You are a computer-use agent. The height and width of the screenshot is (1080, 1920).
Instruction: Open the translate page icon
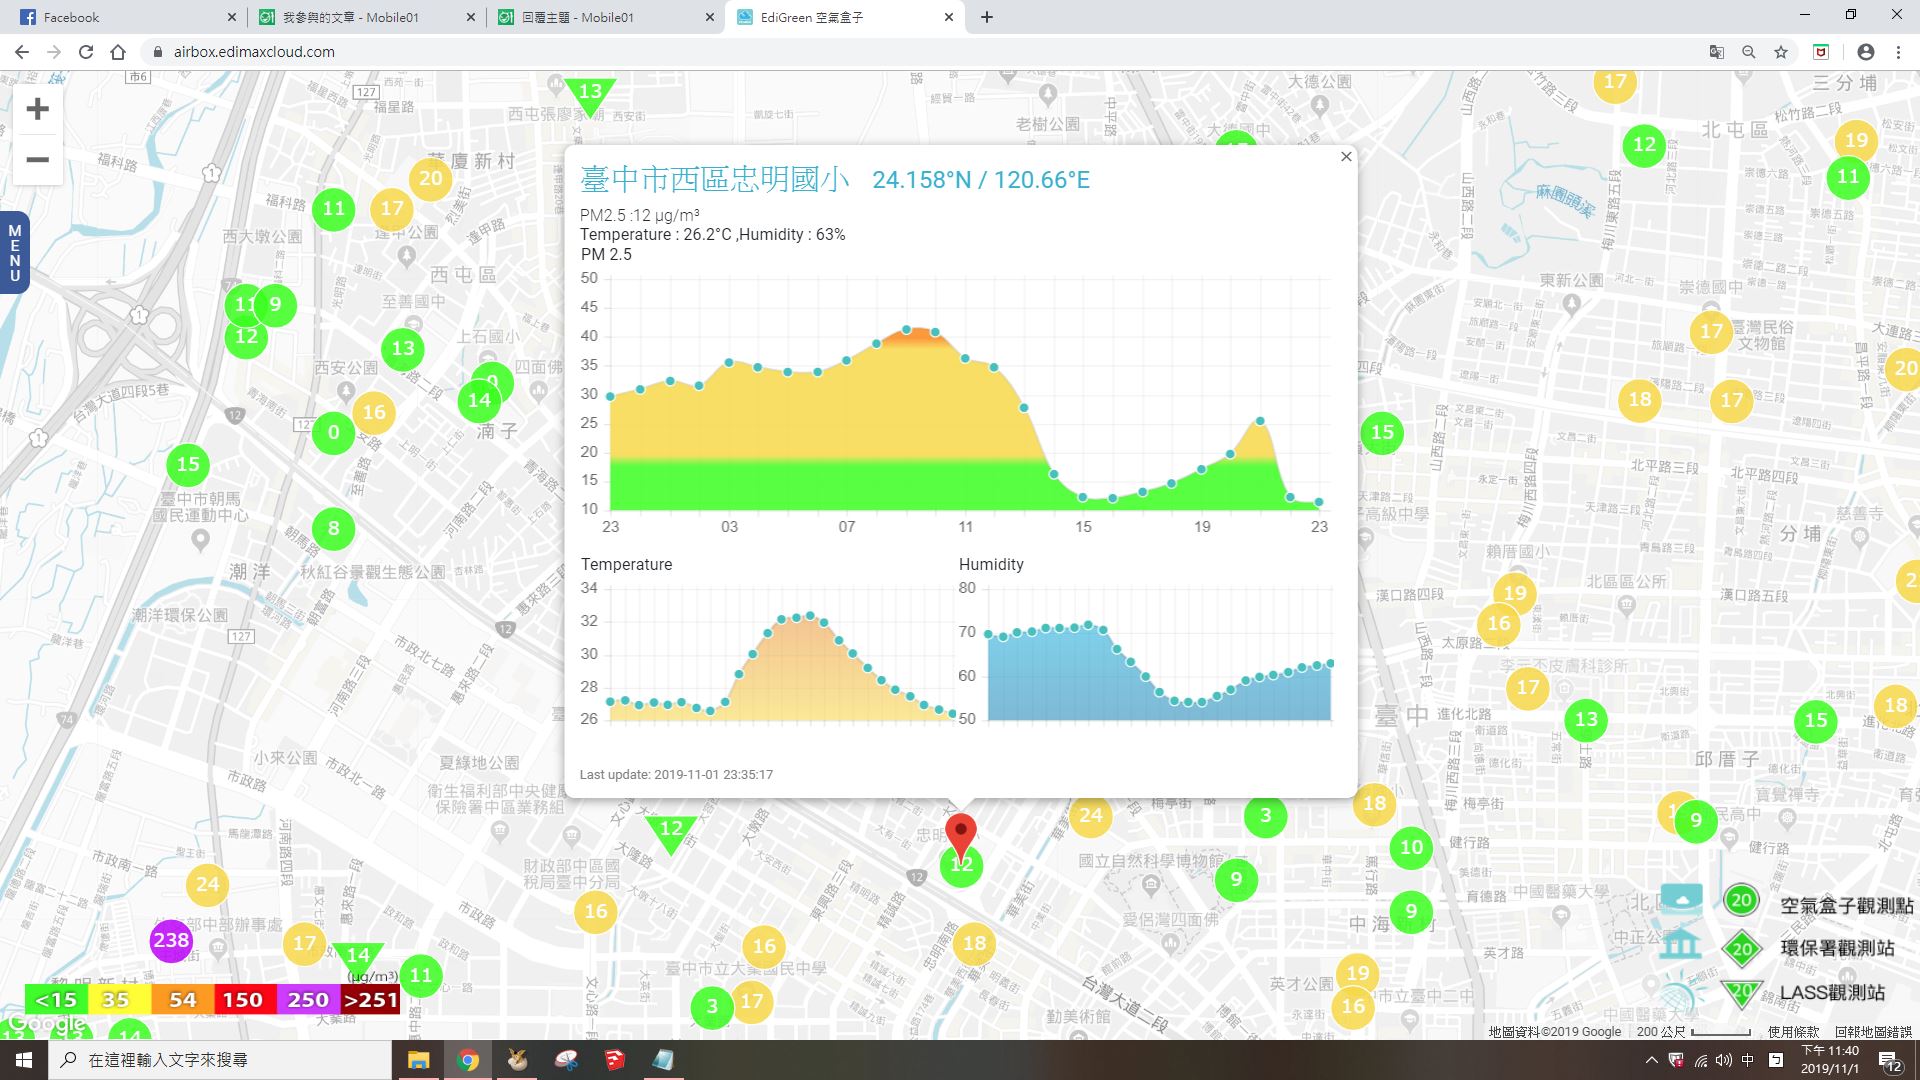(1716, 52)
